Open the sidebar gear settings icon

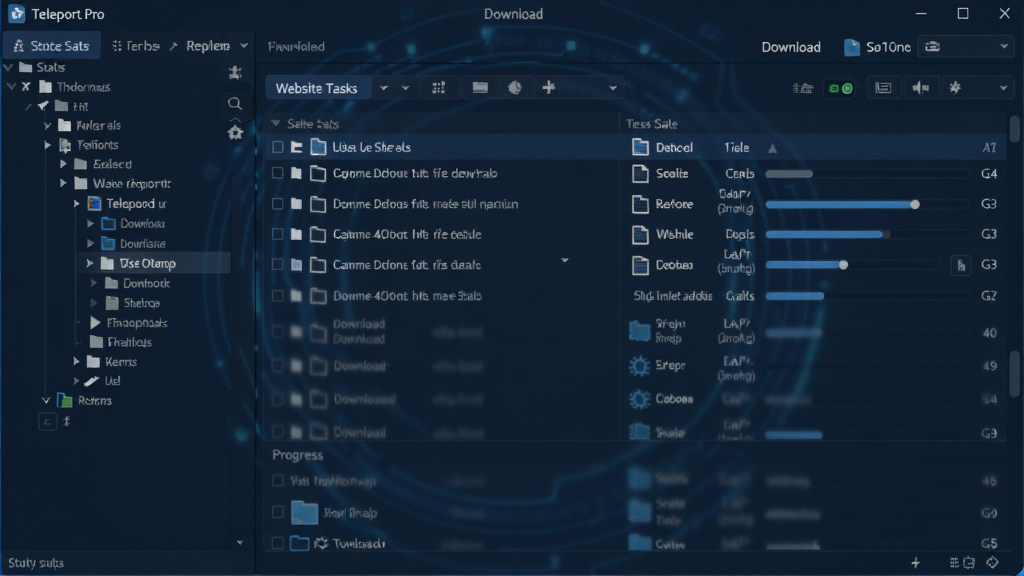click(235, 132)
